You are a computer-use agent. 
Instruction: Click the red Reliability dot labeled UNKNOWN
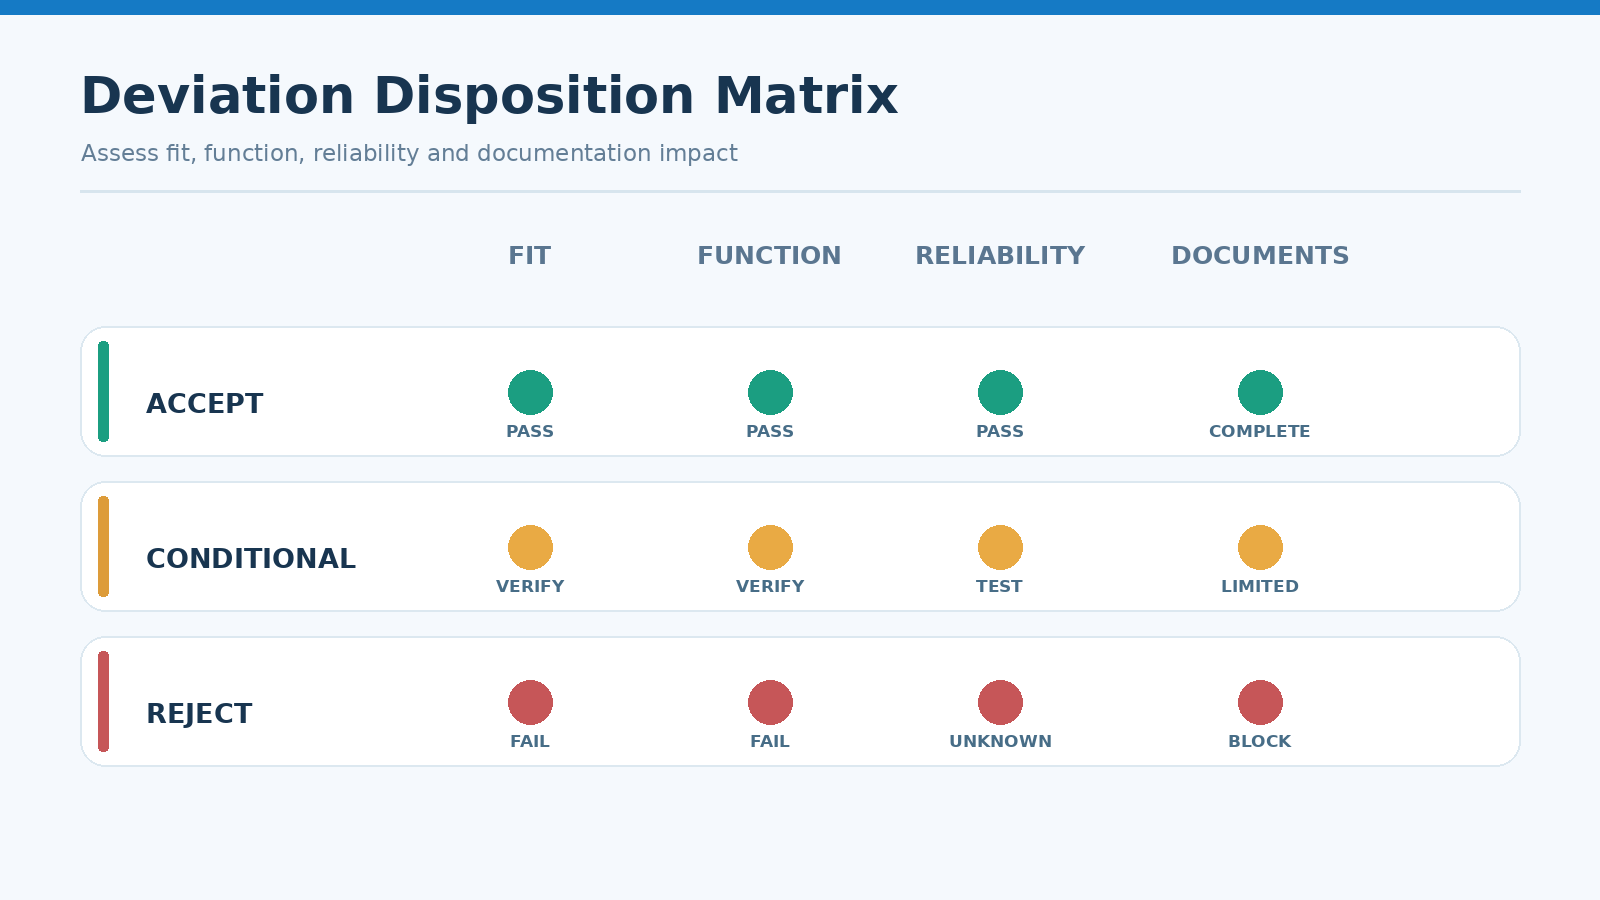pyautogui.click(x=1000, y=702)
